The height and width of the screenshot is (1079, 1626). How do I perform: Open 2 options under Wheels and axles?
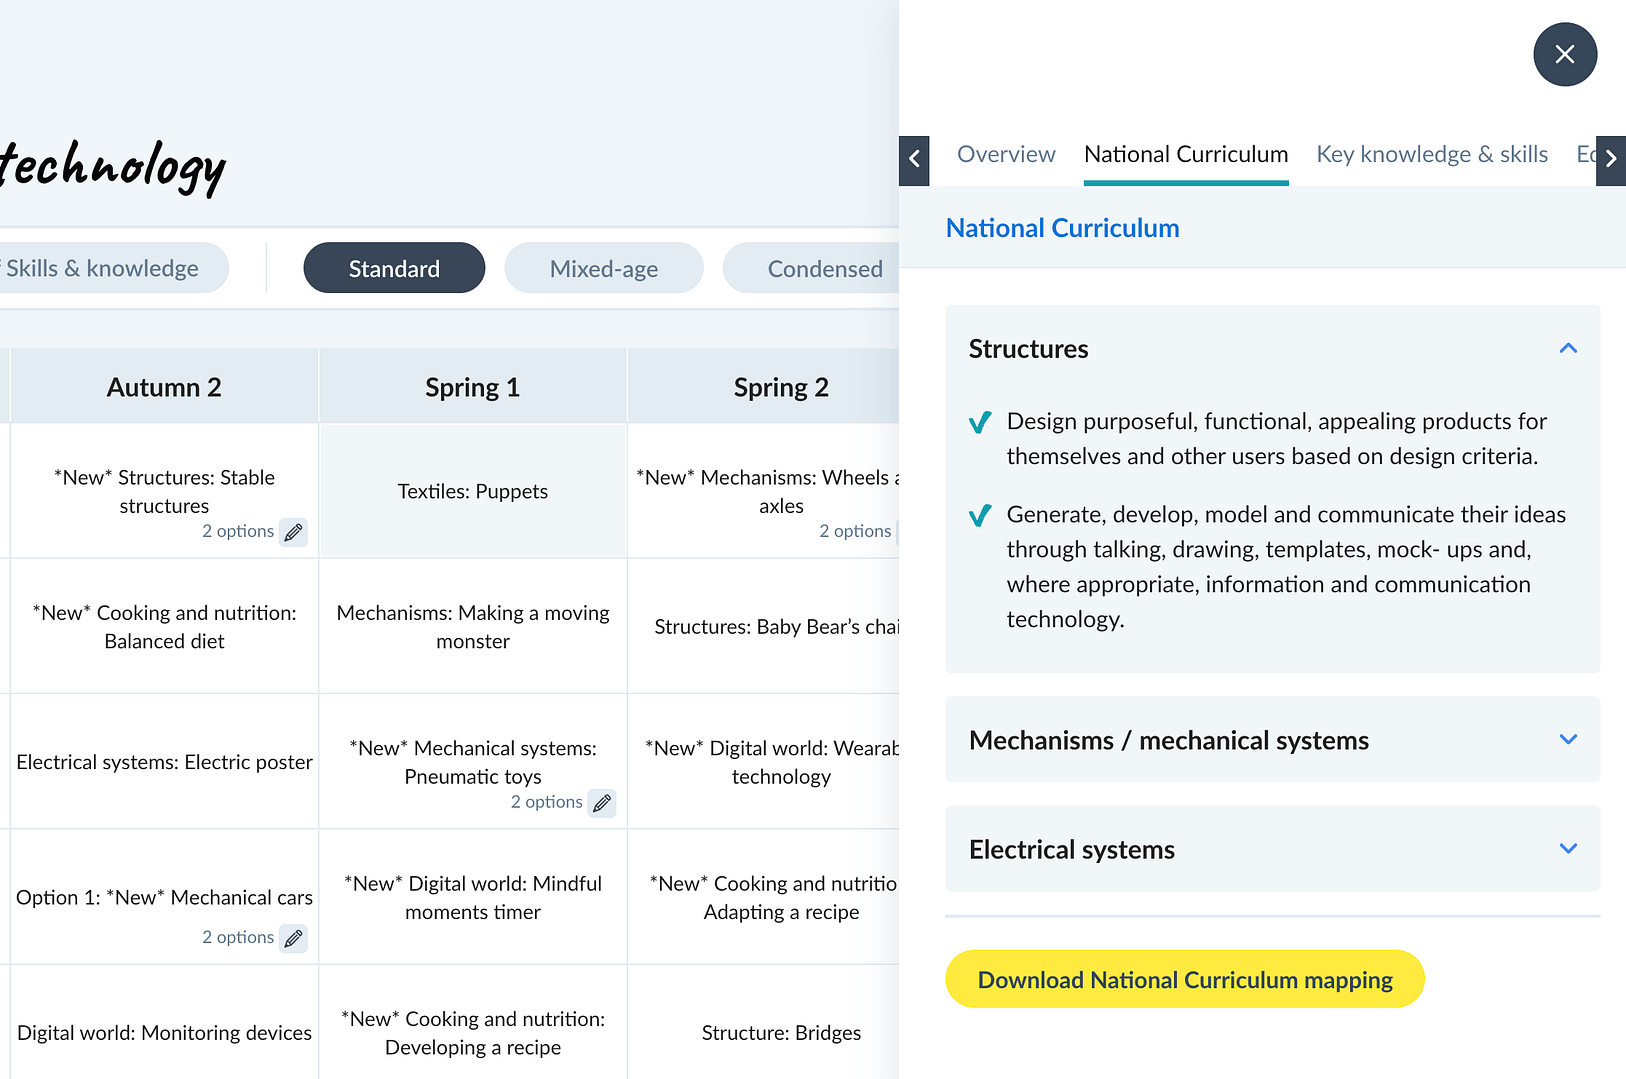(x=855, y=531)
